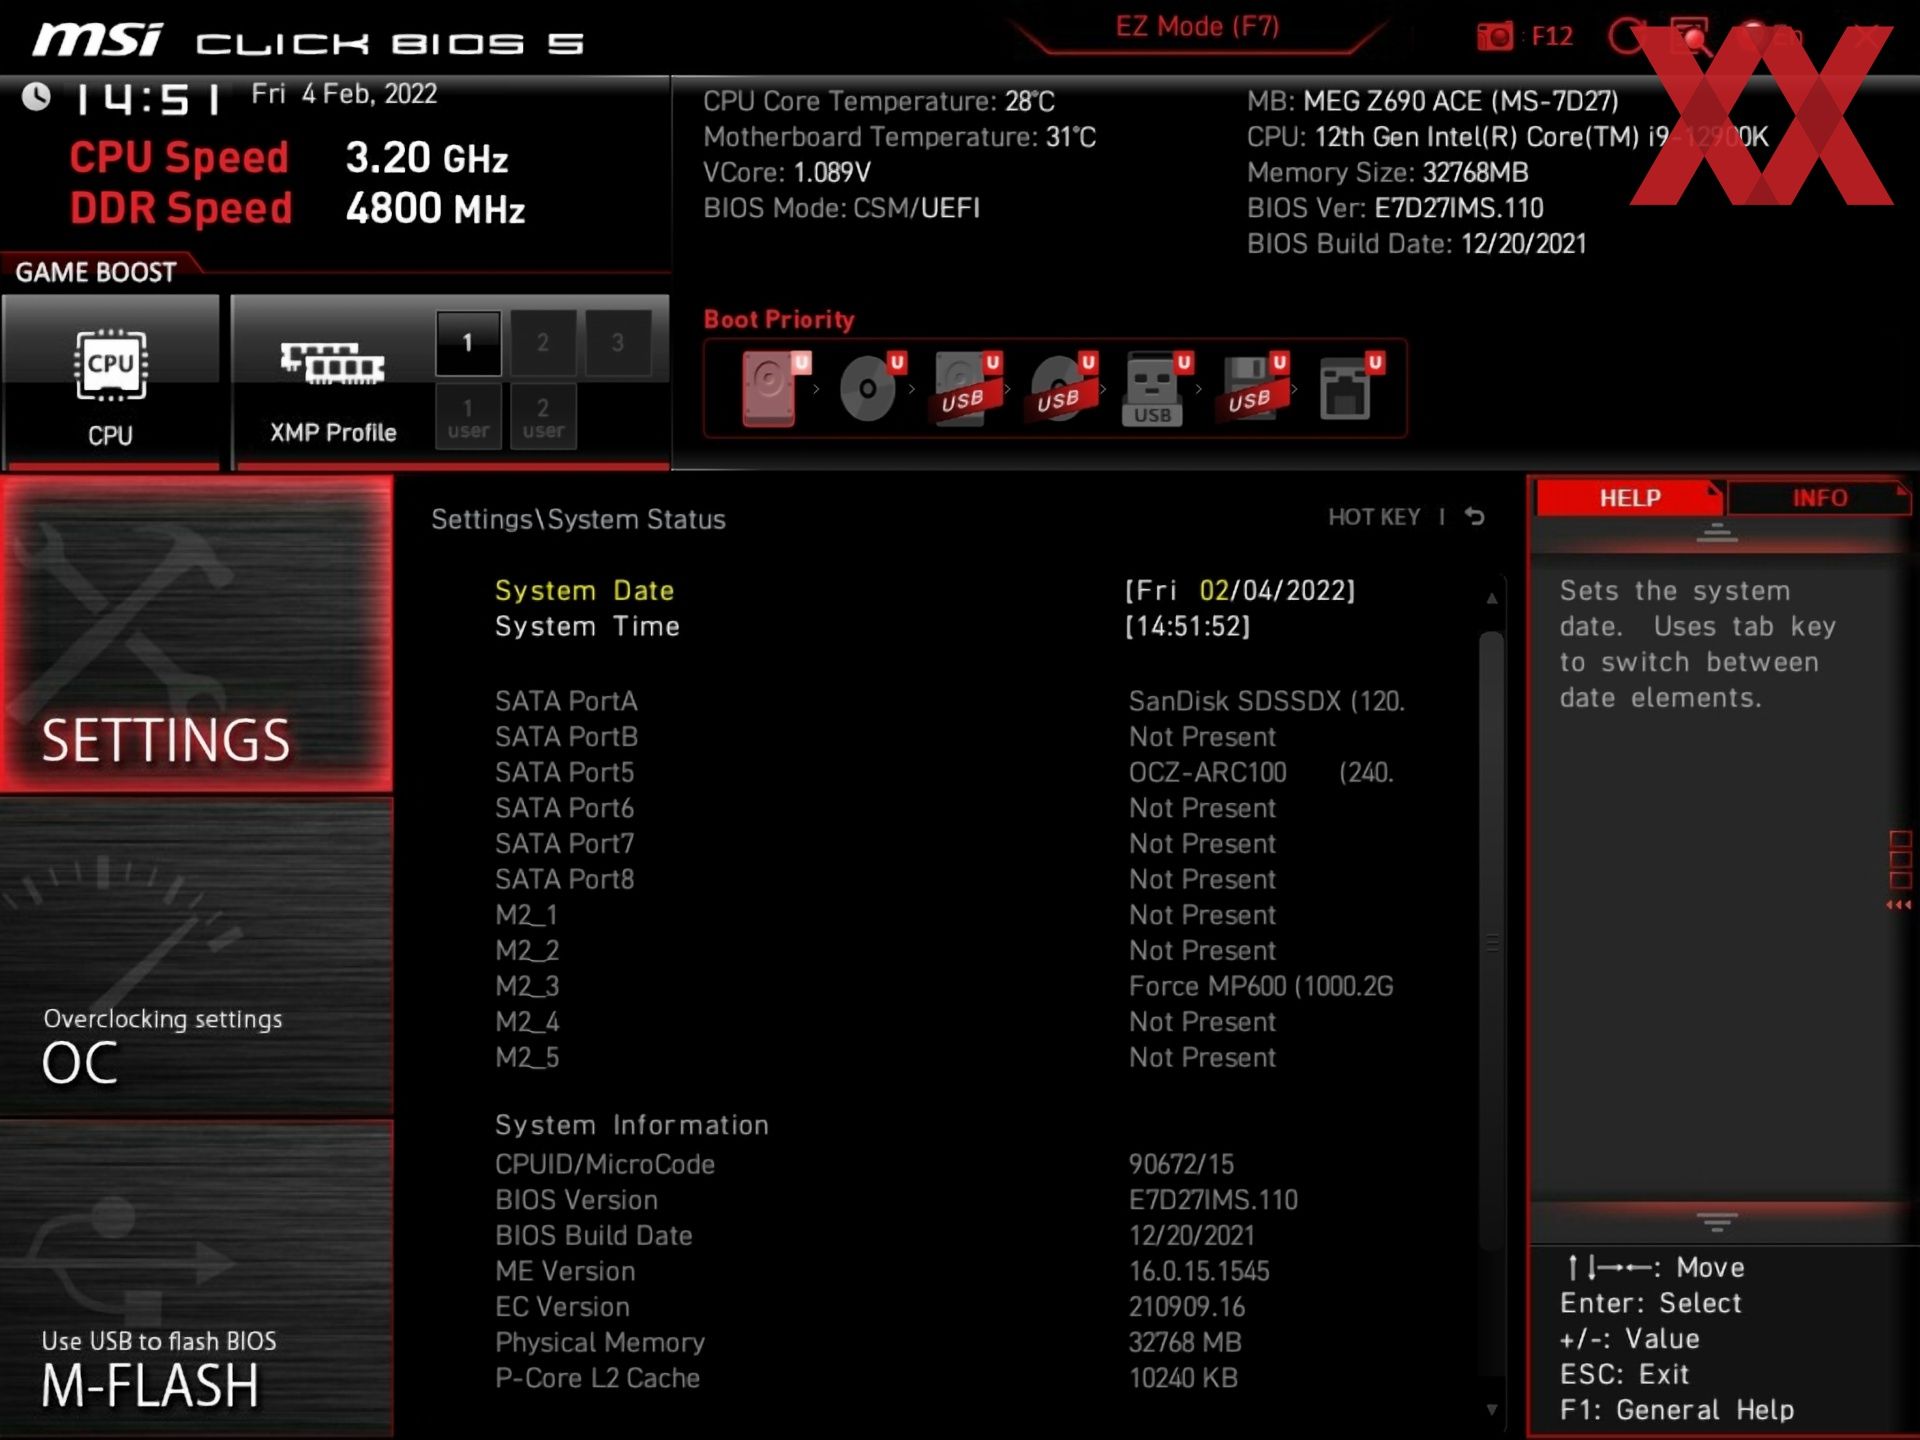Click the SanDisk SDSSDX drive value
Viewport: 1920px width, 1440px height.
coord(1266,701)
